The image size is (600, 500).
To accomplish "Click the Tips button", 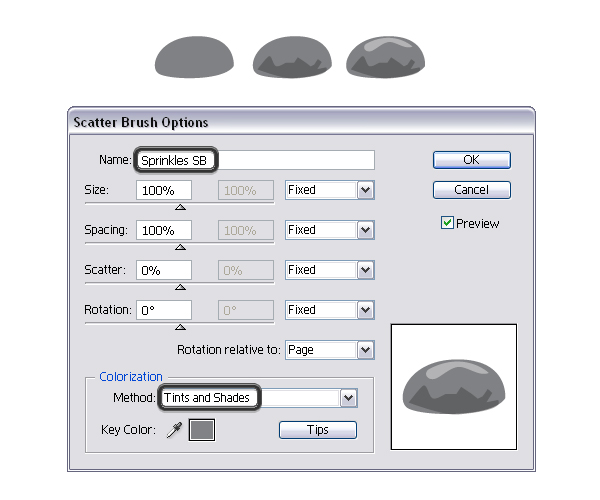I will (318, 430).
